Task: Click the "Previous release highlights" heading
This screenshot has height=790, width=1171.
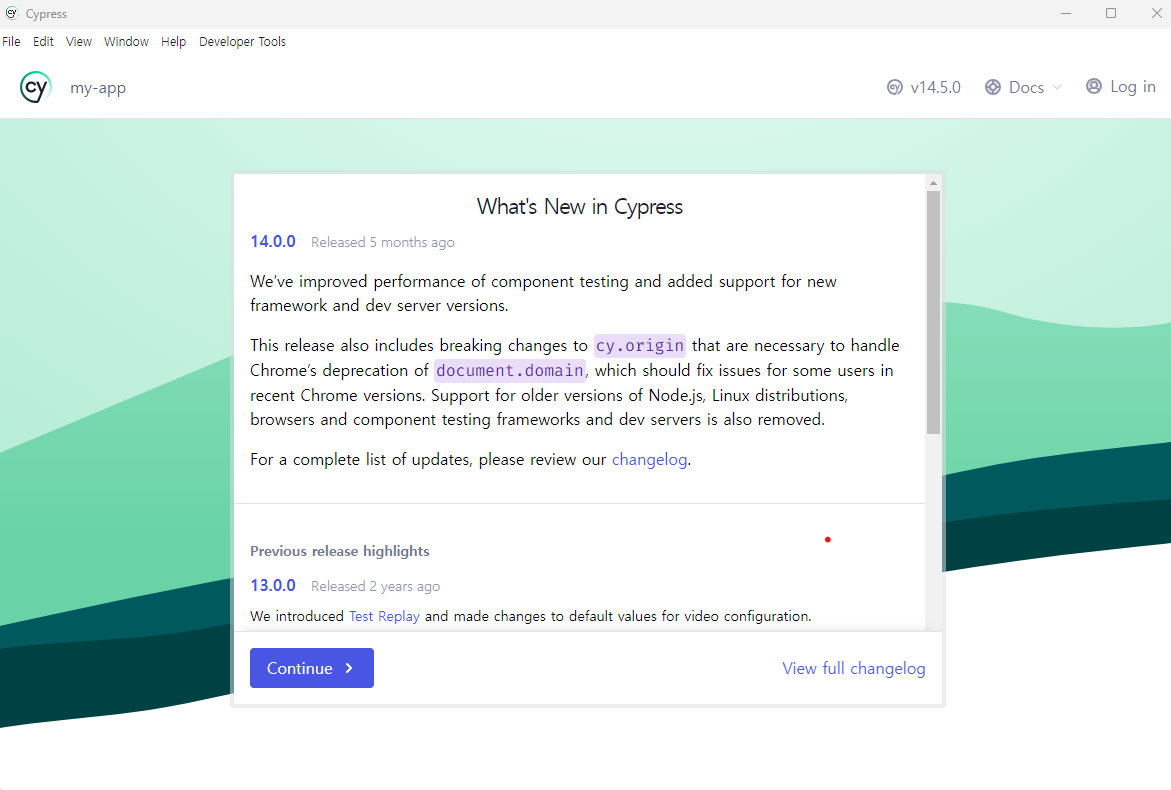Action: pyautogui.click(x=340, y=551)
